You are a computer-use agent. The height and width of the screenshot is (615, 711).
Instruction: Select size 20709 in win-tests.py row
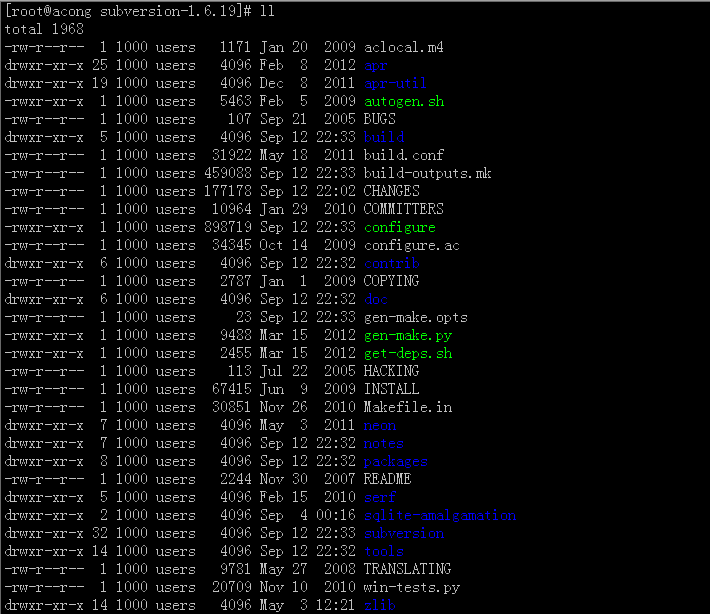point(232,587)
